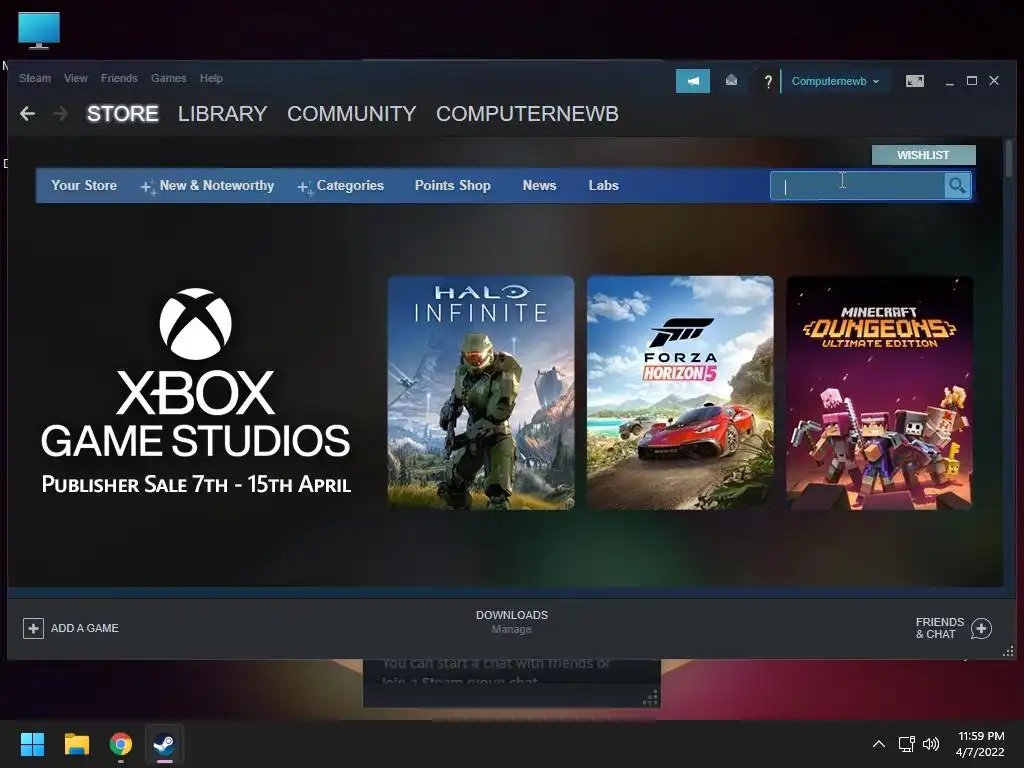Switch to the COMMUNITY tab

tap(351, 114)
